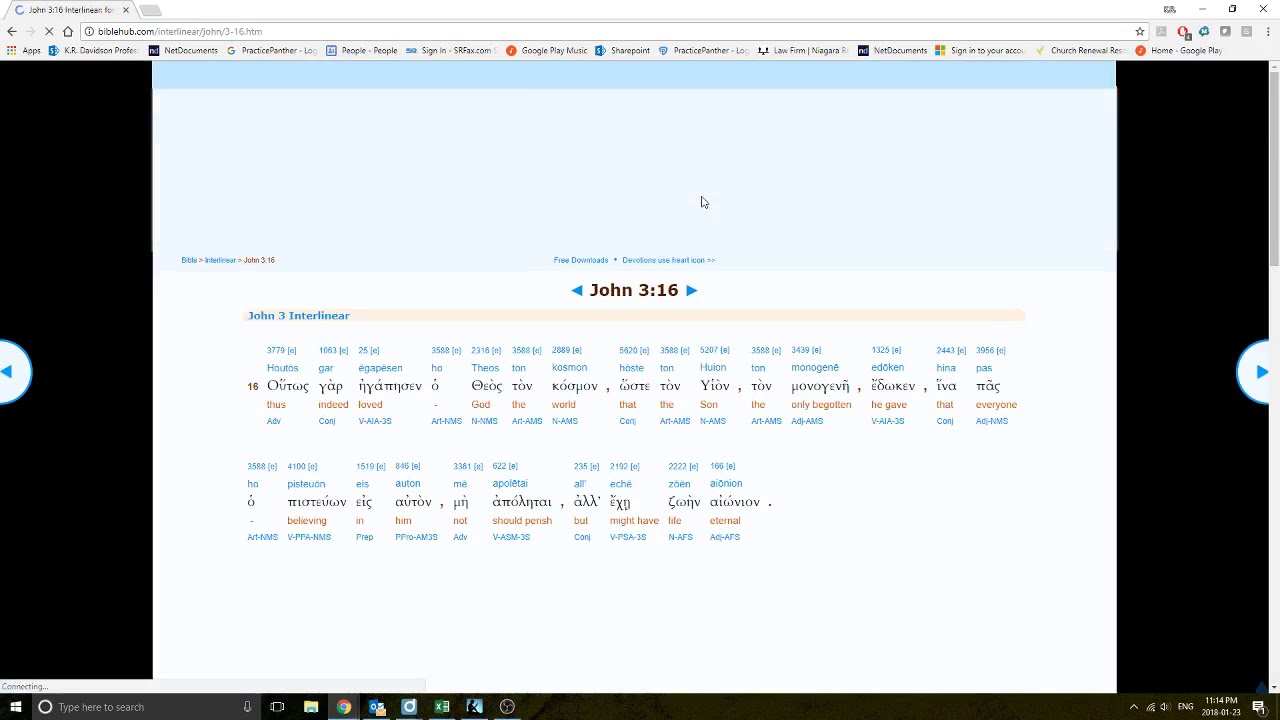Click the John 3 Interlinear heading link

point(298,316)
